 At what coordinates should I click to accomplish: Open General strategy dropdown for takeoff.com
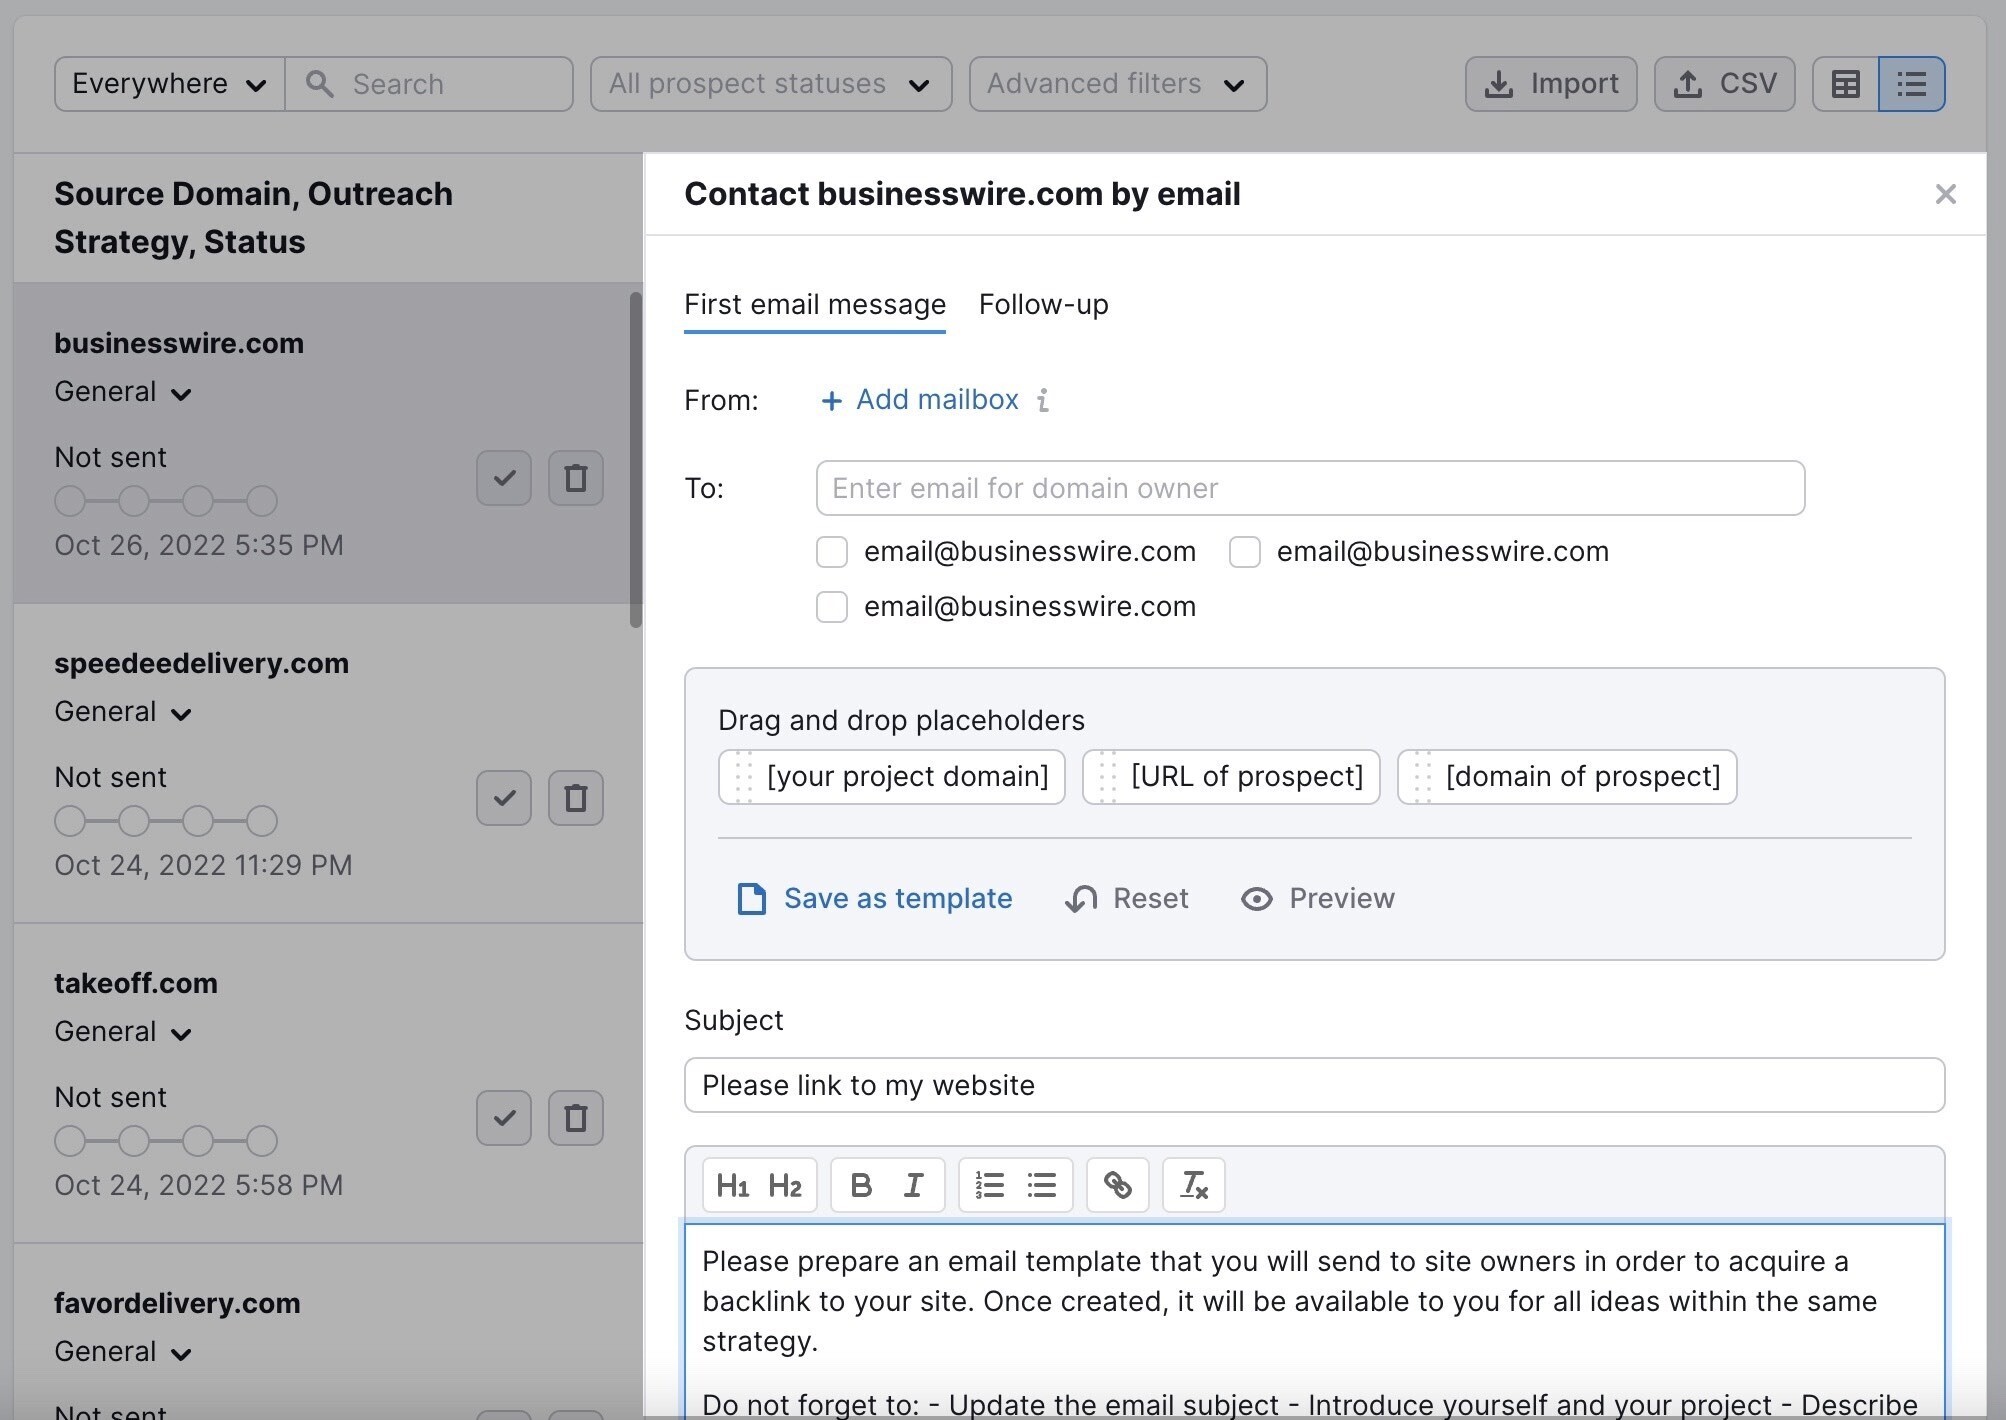point(122,1032)
